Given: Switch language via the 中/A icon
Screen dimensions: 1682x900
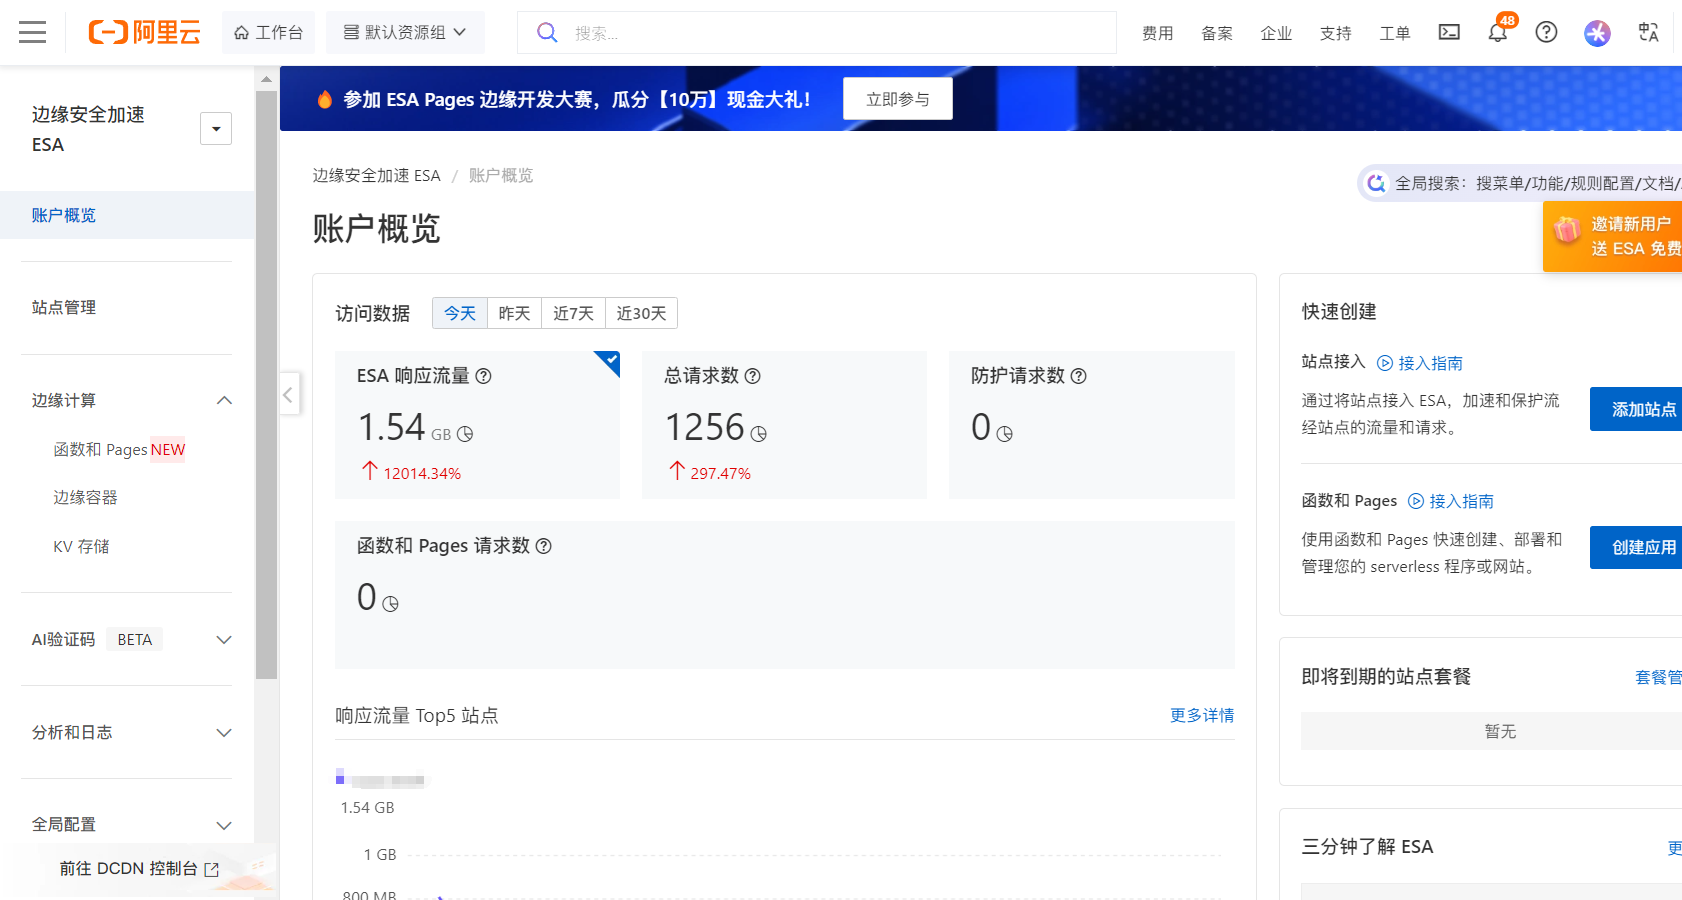Looking at the screenshot, I should pyautogui.click(x=1648, y=32).
